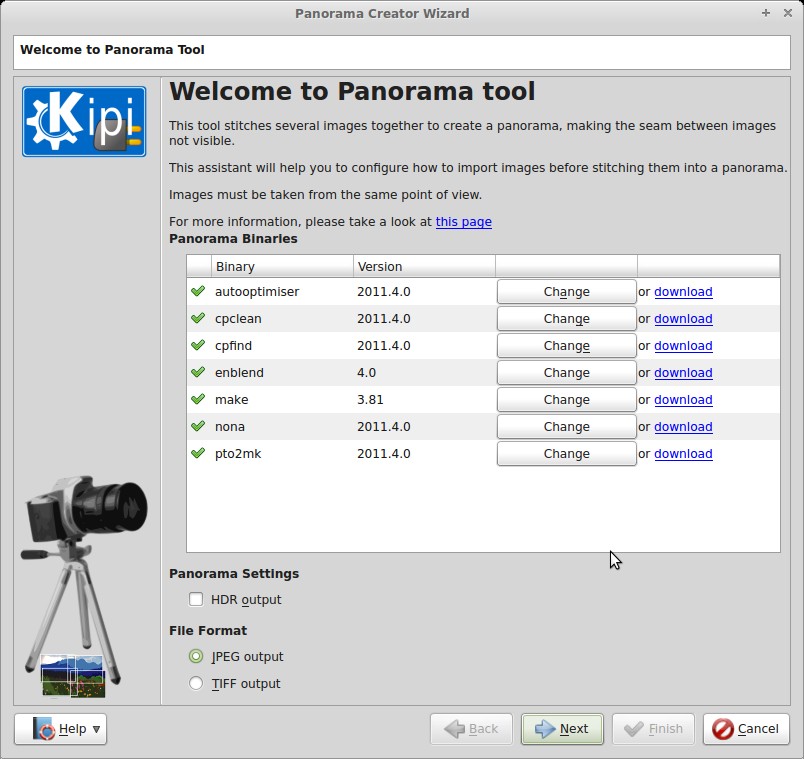
Task: Change the autooptimiser binary path
Action: (567, 291)
